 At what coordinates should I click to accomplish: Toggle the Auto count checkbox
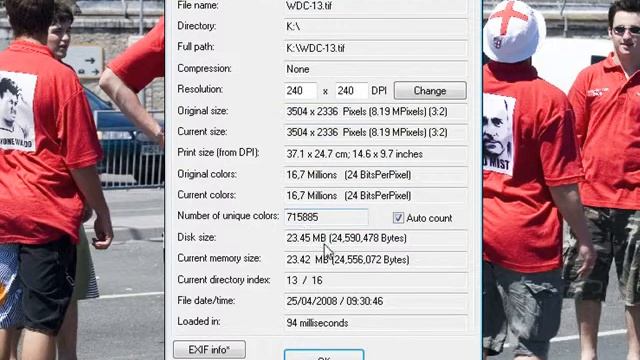point(398,218)
